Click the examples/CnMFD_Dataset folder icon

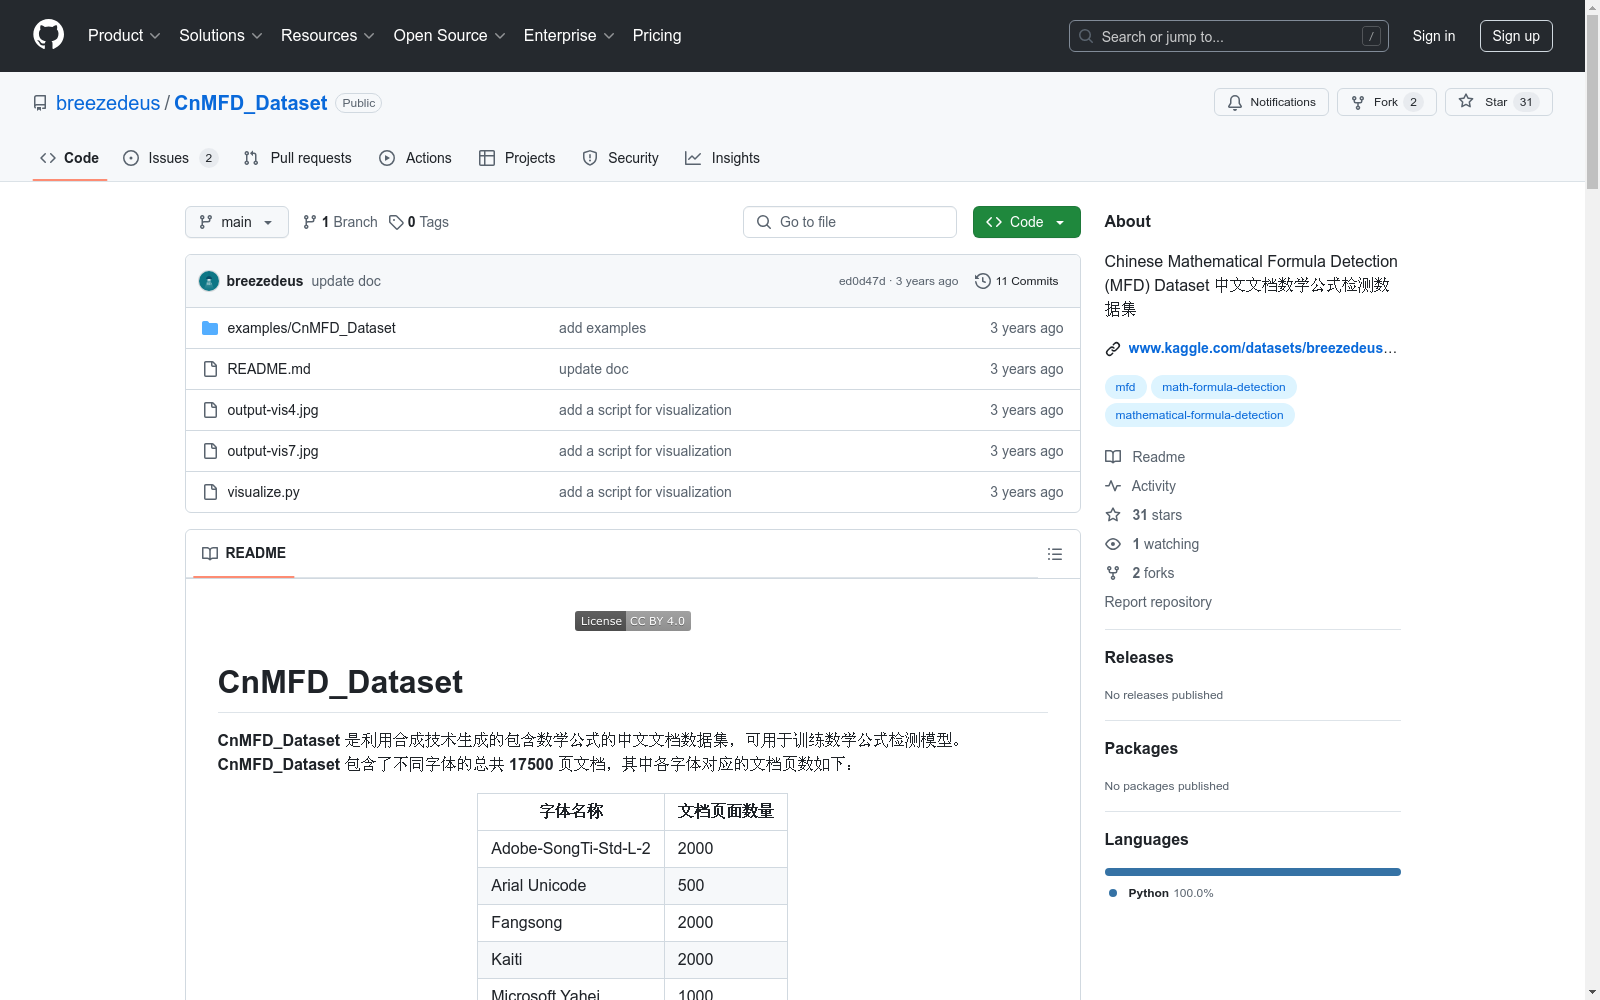click(210, 328)
